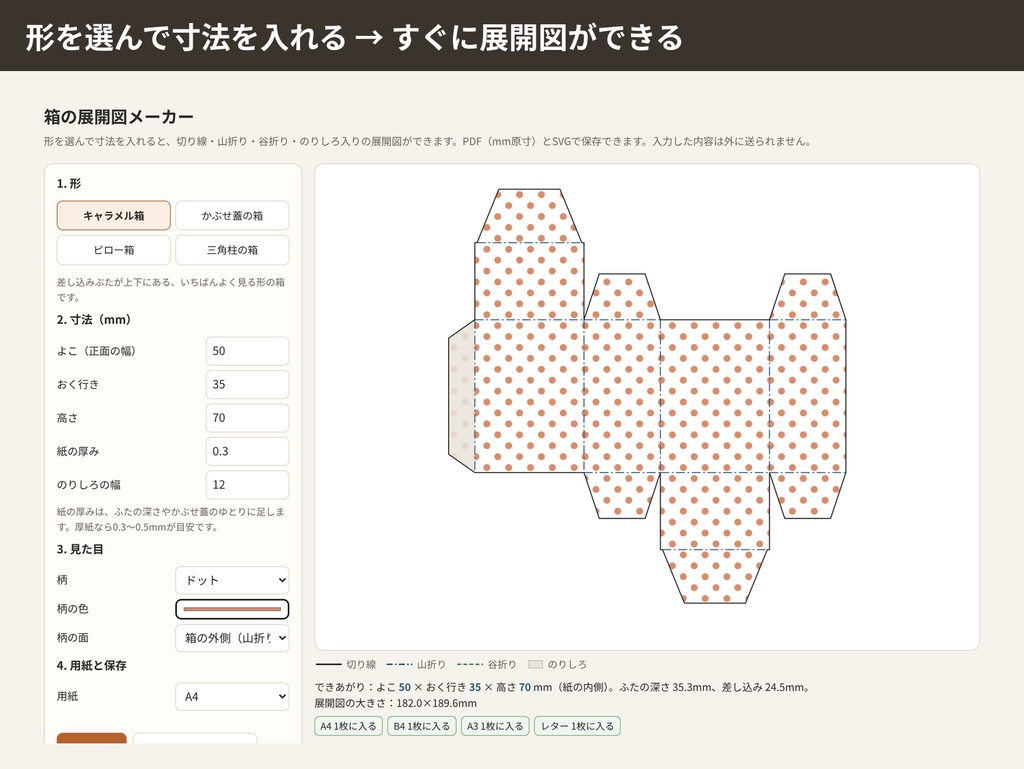
Task: Click the 切り線 legend line icon
Action: (x=328, y=665)
